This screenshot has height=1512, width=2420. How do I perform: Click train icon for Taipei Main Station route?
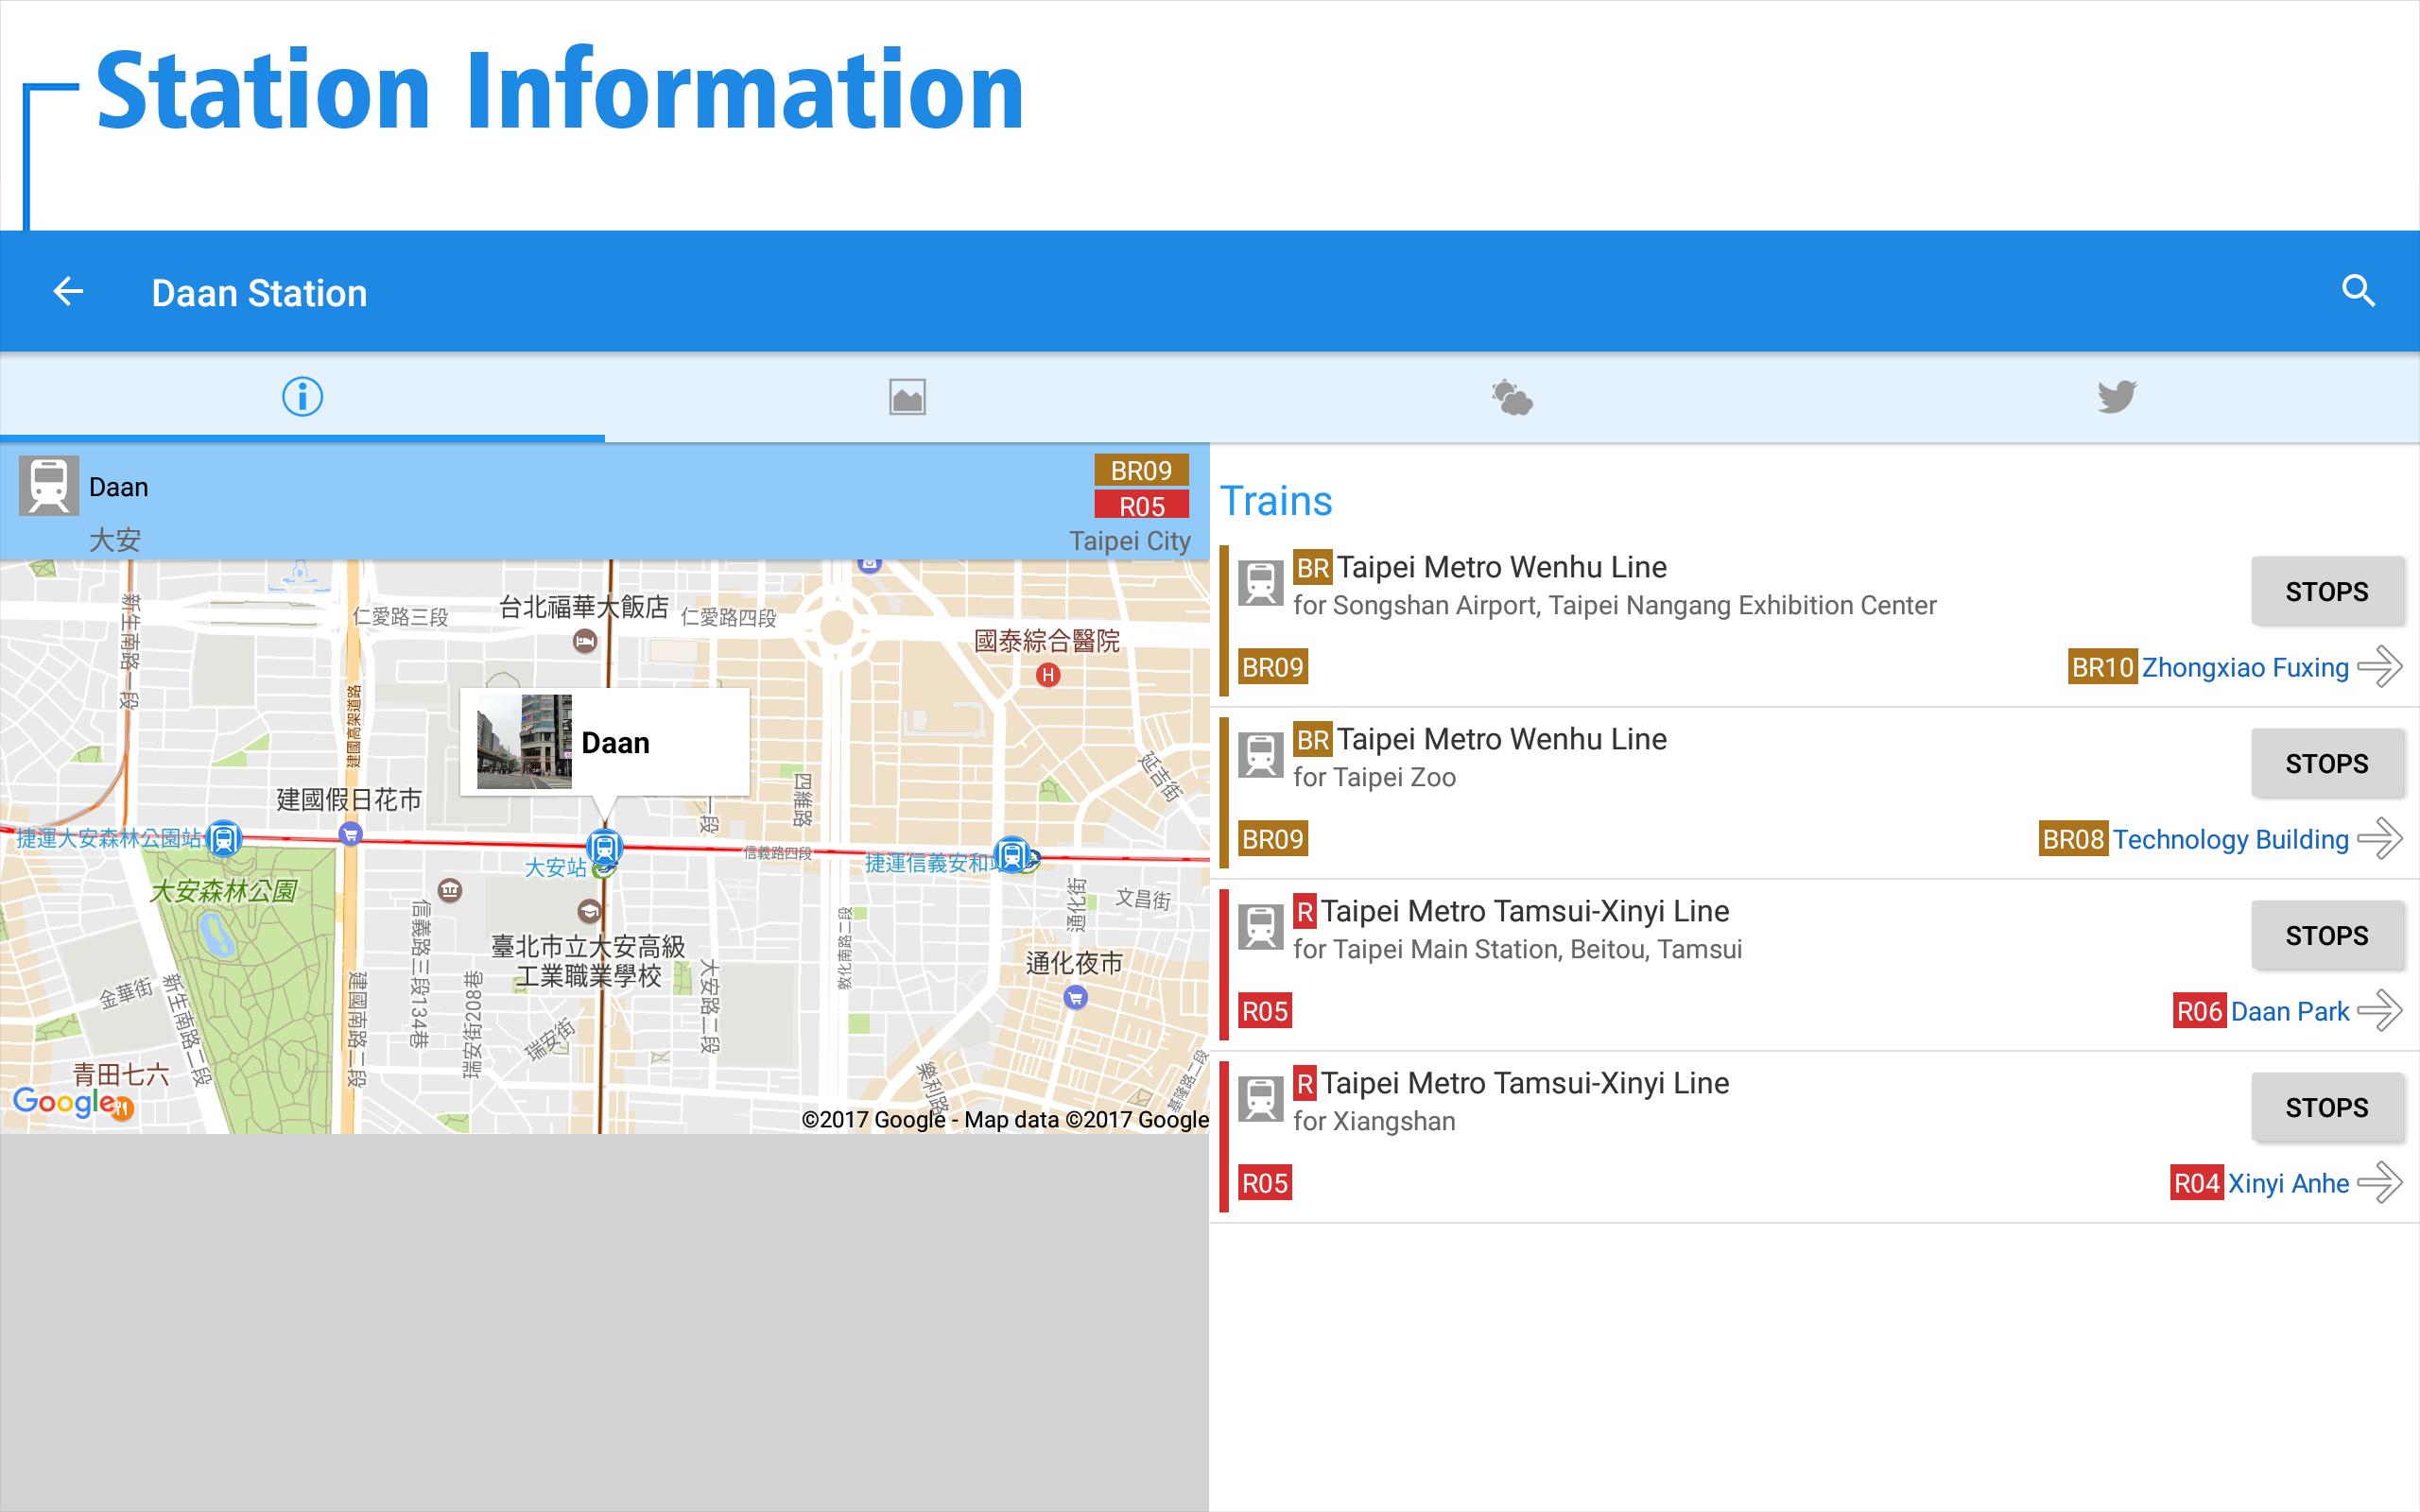(x=1260, y=927)
